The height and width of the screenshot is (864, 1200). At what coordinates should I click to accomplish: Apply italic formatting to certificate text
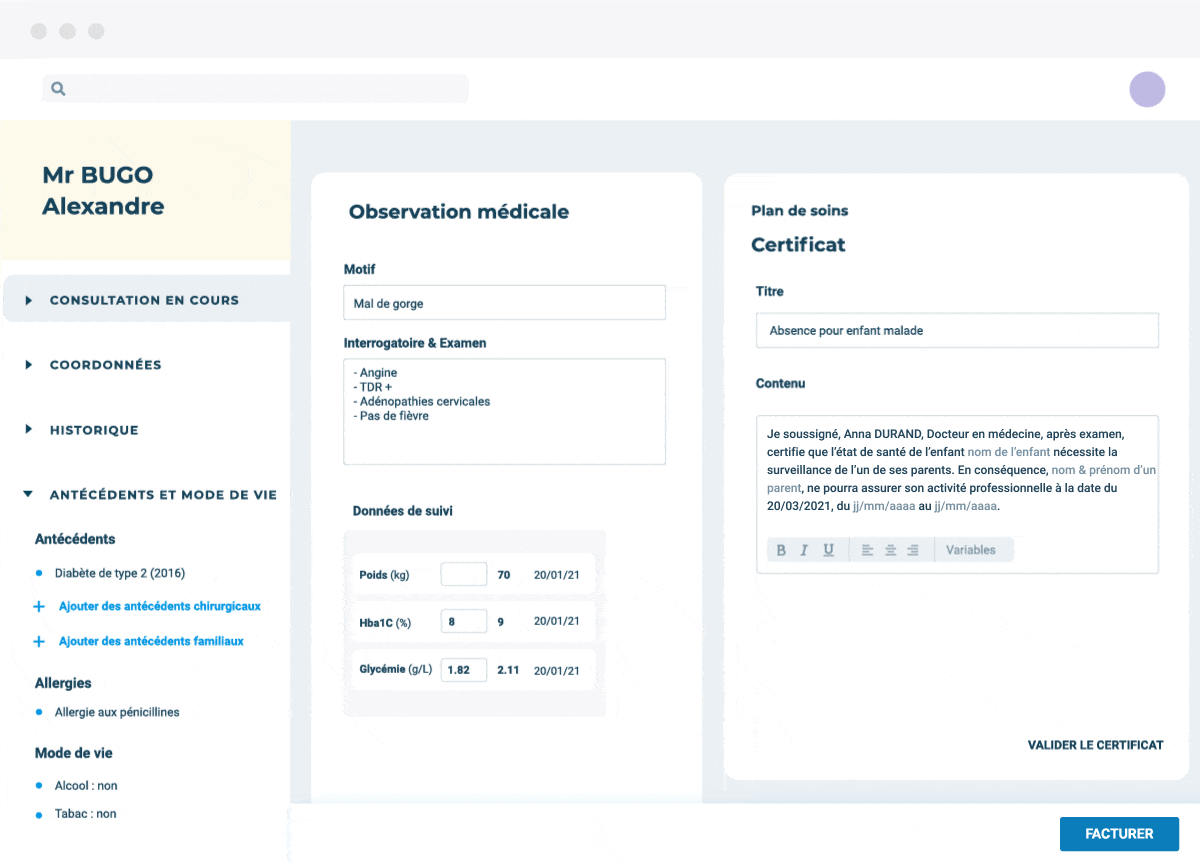click(804, 550)
